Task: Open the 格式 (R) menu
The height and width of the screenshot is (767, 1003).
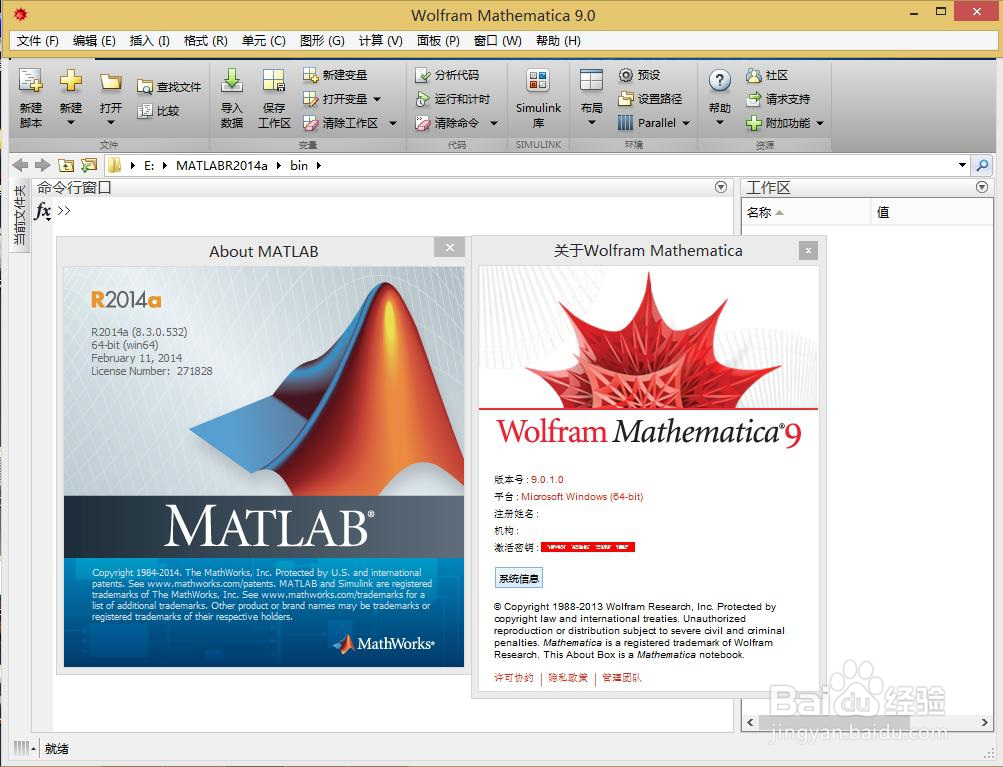Action: click(x=205, y=41)
